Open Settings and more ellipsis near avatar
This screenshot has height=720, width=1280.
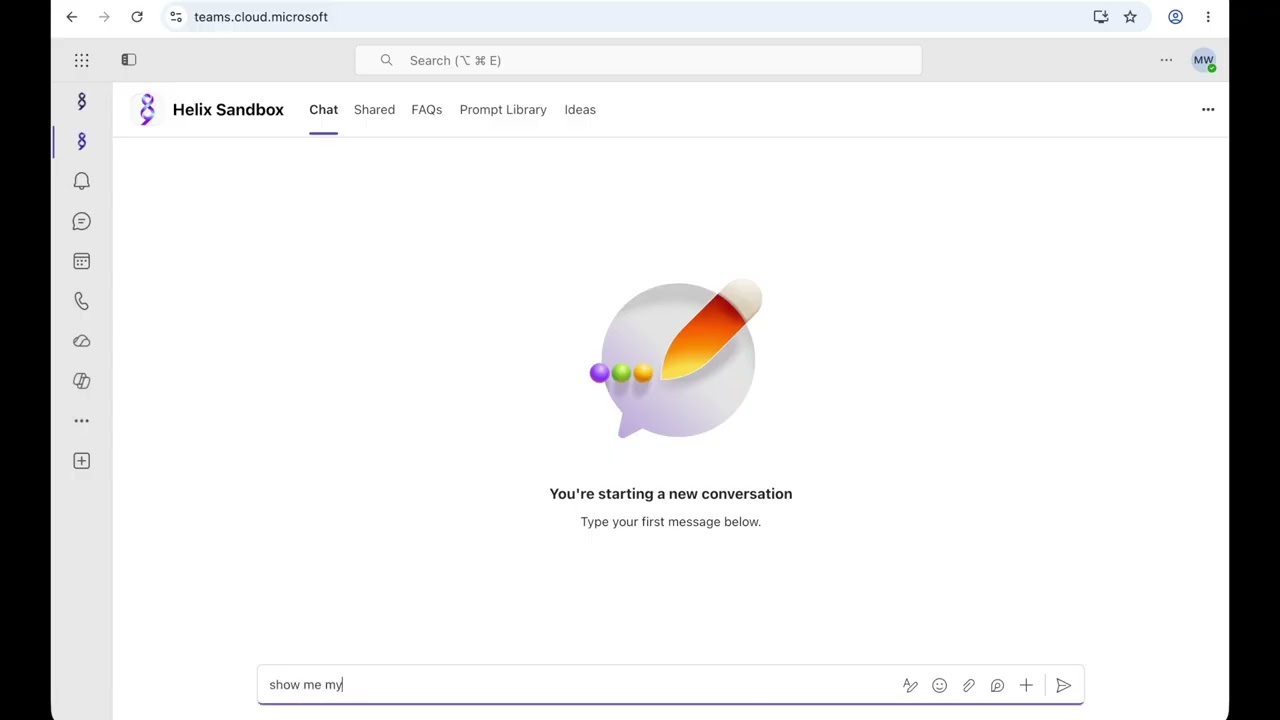(1166, 60)
